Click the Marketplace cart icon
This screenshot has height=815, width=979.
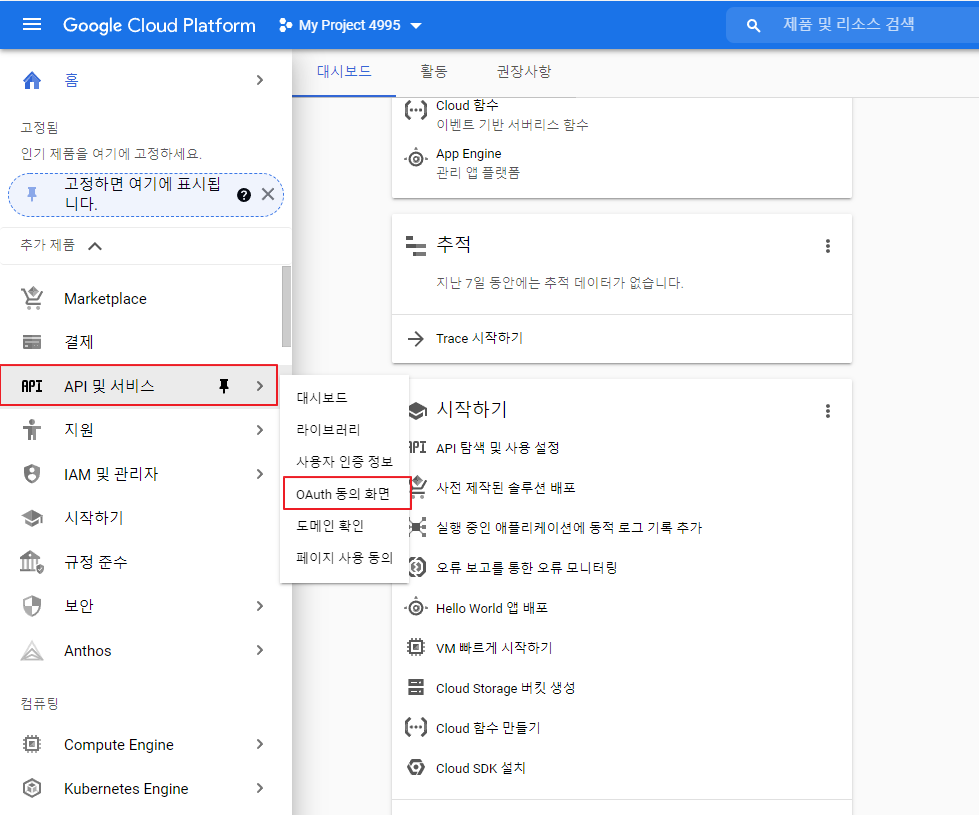click(32, 299)
